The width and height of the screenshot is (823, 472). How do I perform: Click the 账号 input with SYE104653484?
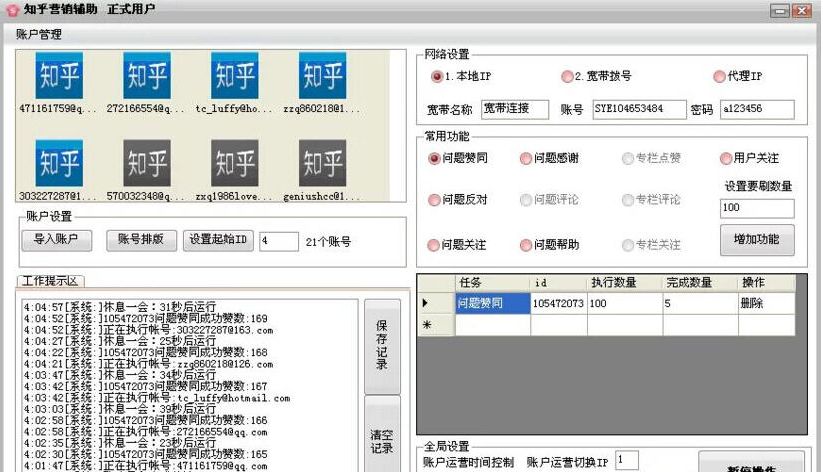(639, 109)
